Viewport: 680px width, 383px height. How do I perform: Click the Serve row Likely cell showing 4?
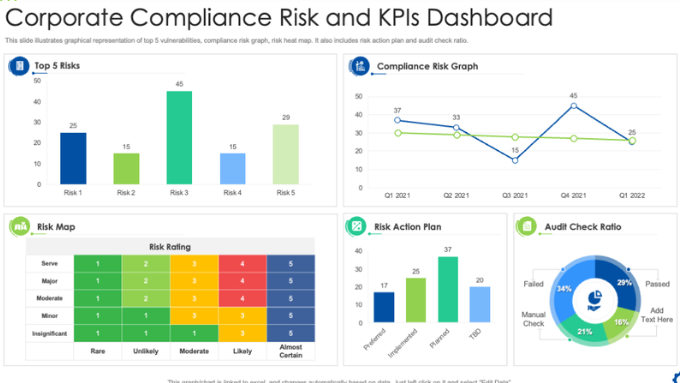point(242,264)
